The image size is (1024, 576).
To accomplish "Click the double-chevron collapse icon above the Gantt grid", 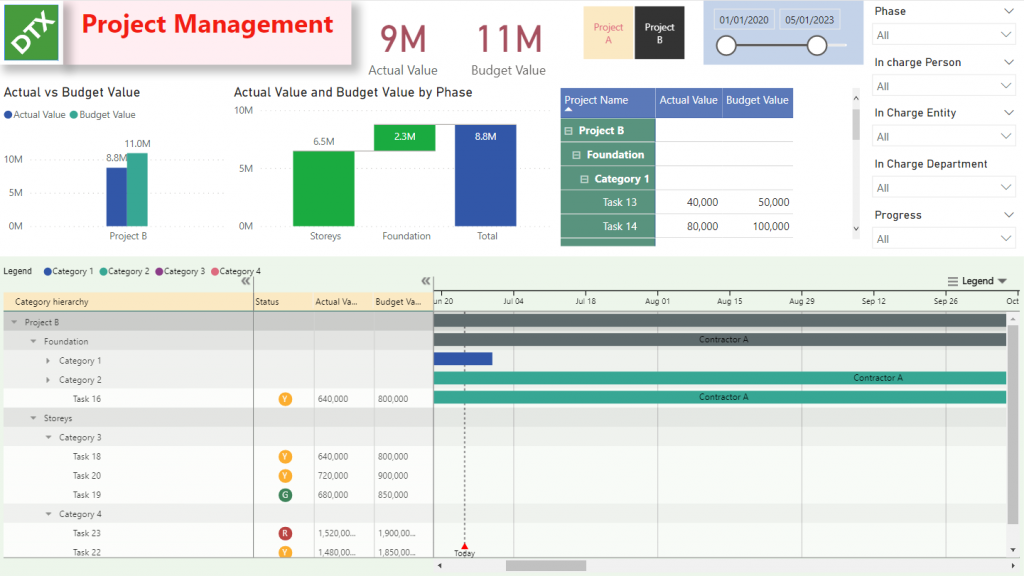I will 426,281.
